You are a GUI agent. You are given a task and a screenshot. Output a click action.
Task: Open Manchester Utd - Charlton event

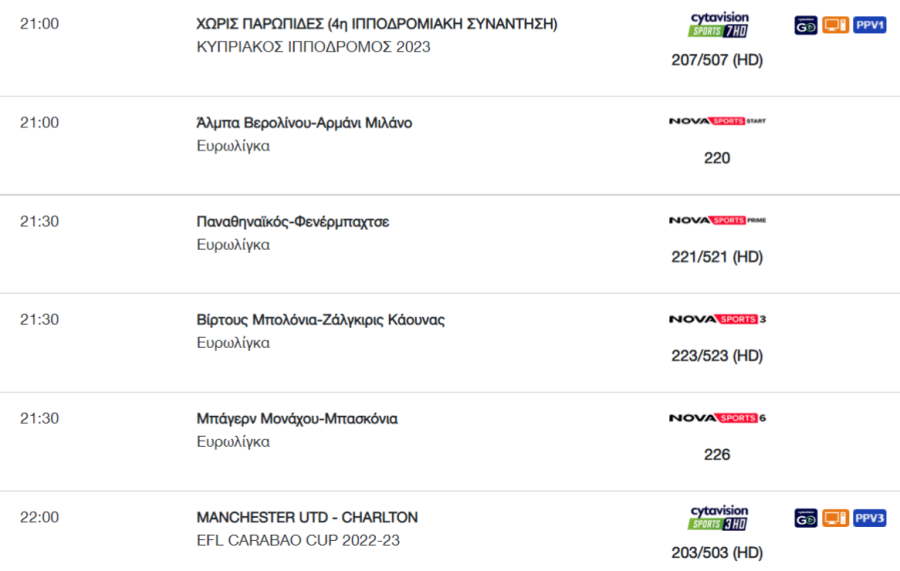tap(307, 518)
